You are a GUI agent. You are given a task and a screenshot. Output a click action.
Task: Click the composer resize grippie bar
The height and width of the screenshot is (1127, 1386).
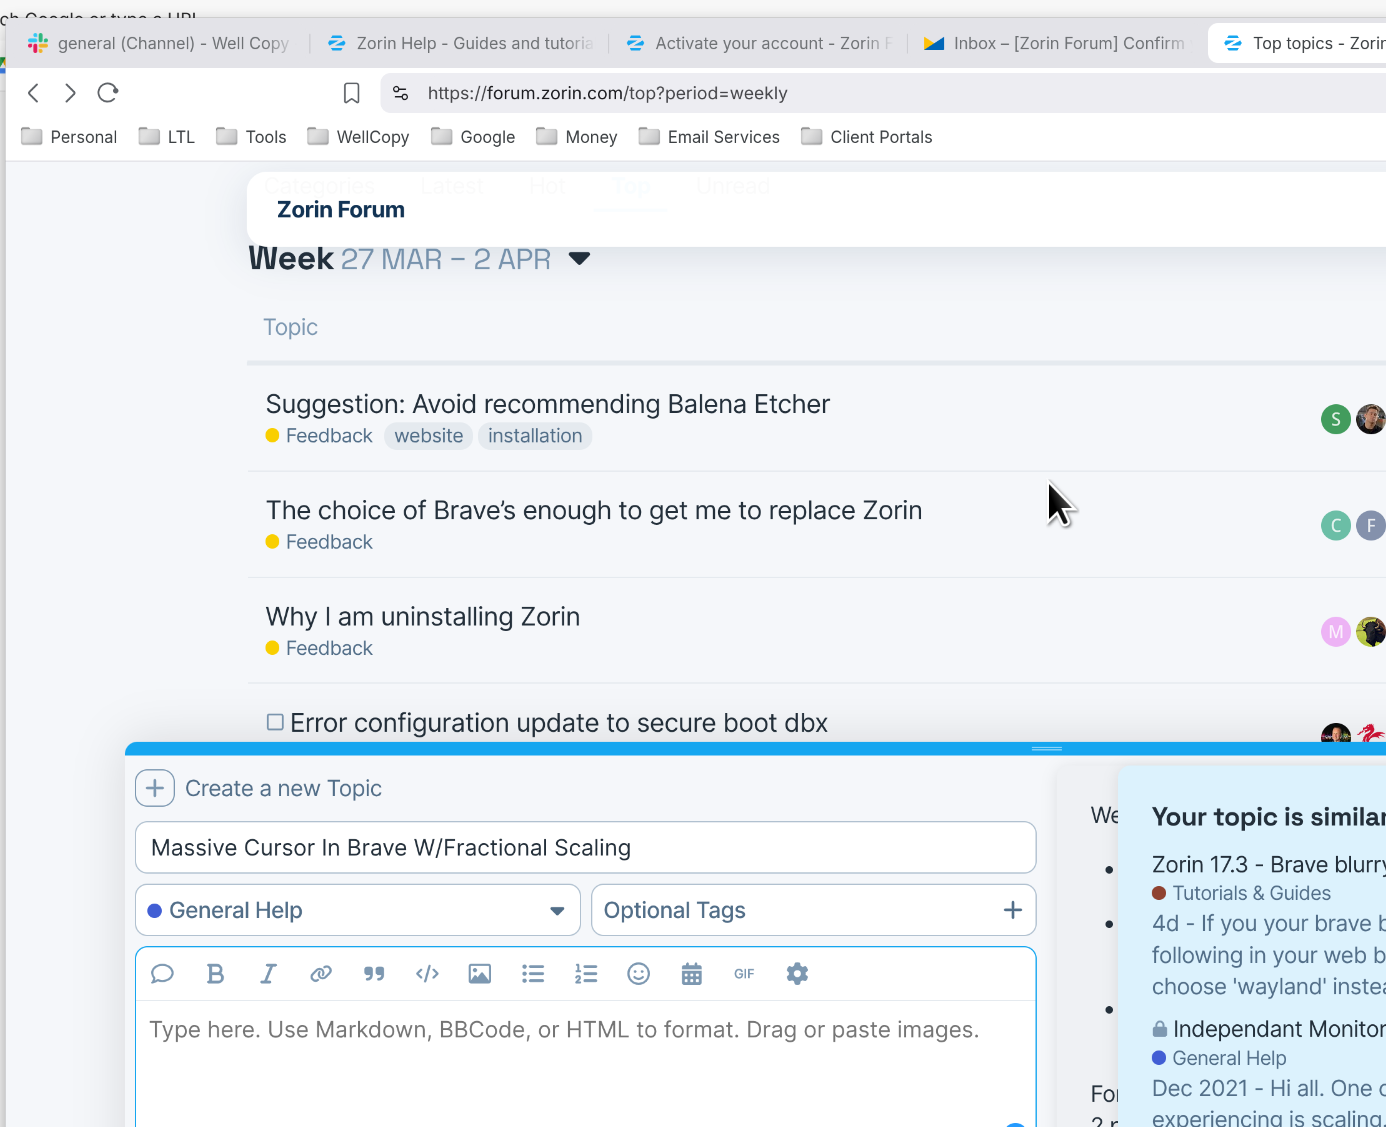point(1047,749)
